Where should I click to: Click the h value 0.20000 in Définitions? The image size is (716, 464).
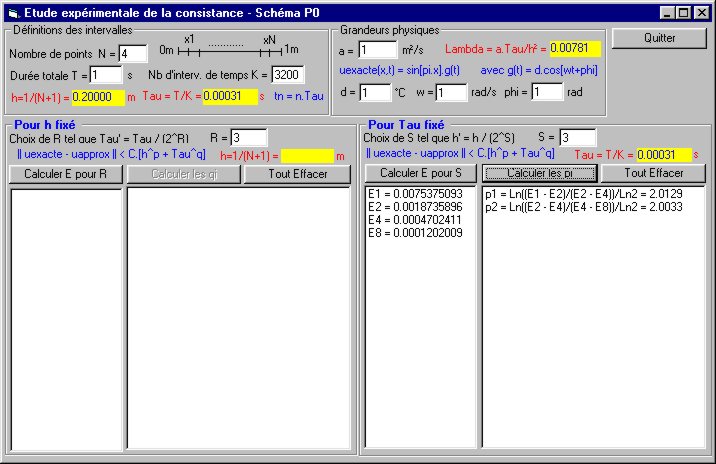[x=98, y=97]
